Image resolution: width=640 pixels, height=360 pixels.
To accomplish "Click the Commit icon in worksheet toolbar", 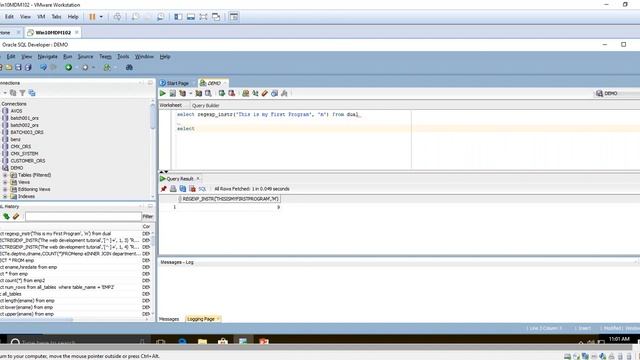I will 222,93.
